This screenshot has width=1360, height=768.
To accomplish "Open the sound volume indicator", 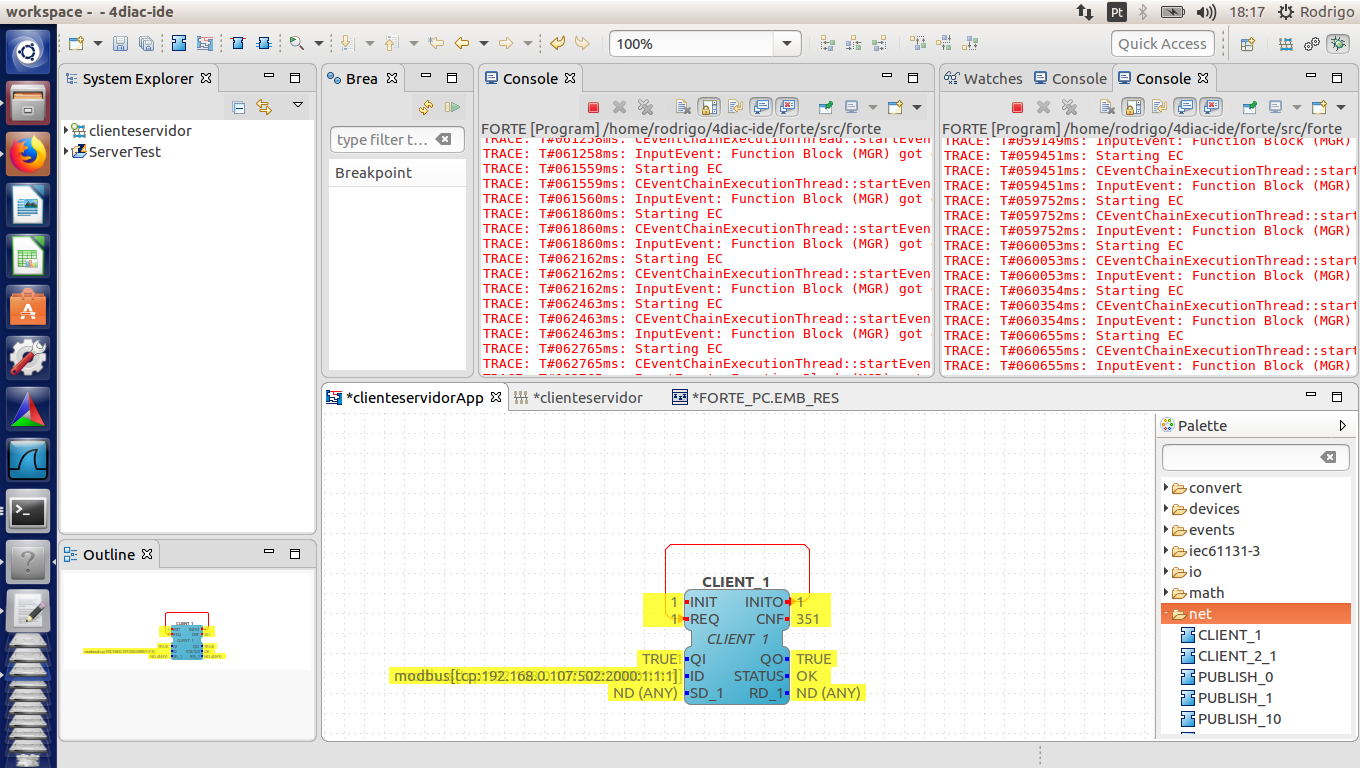I will click(x=1206, y=12).
